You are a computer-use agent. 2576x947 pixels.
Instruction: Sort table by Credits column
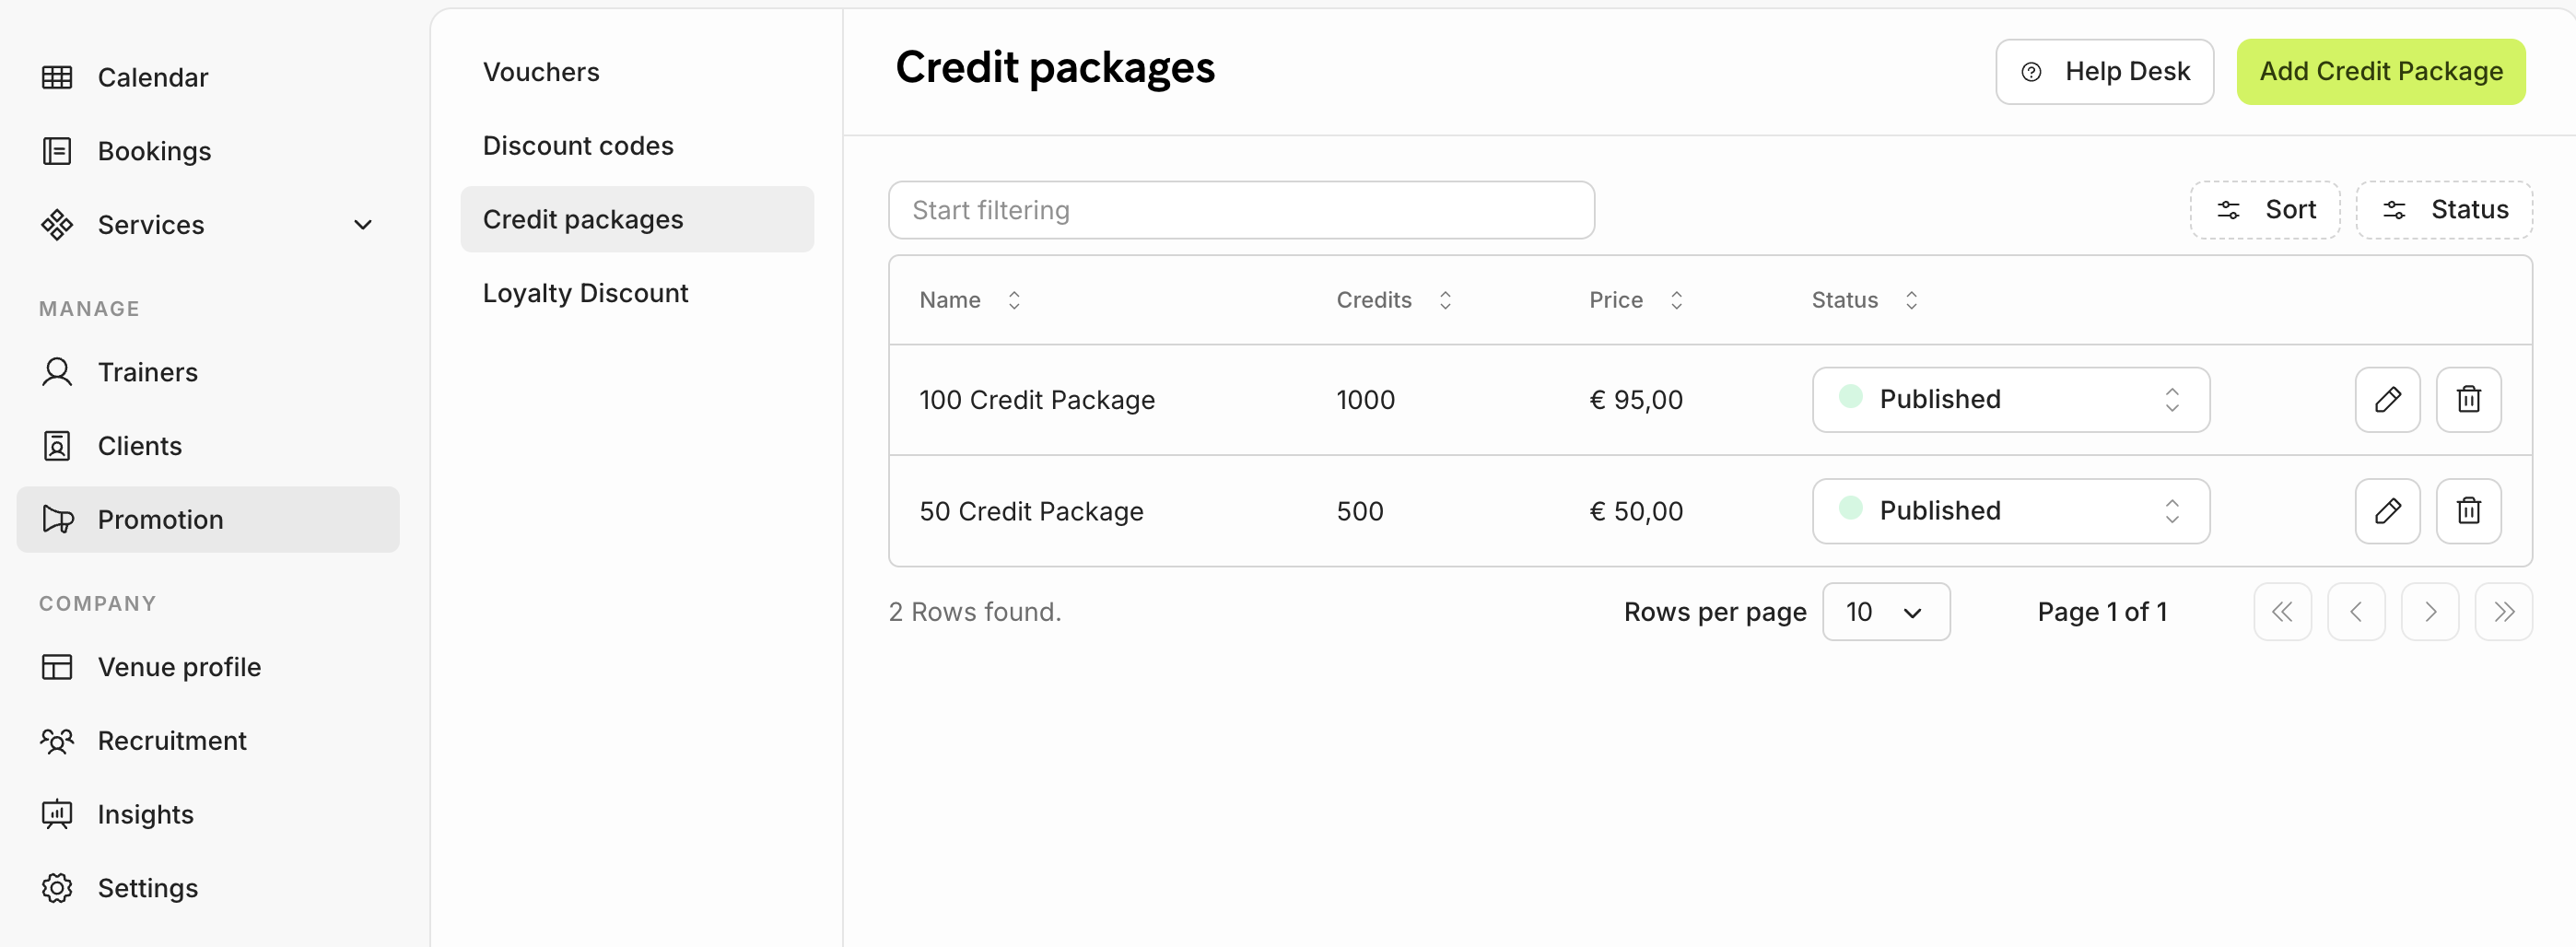[x=1444, y=300]
